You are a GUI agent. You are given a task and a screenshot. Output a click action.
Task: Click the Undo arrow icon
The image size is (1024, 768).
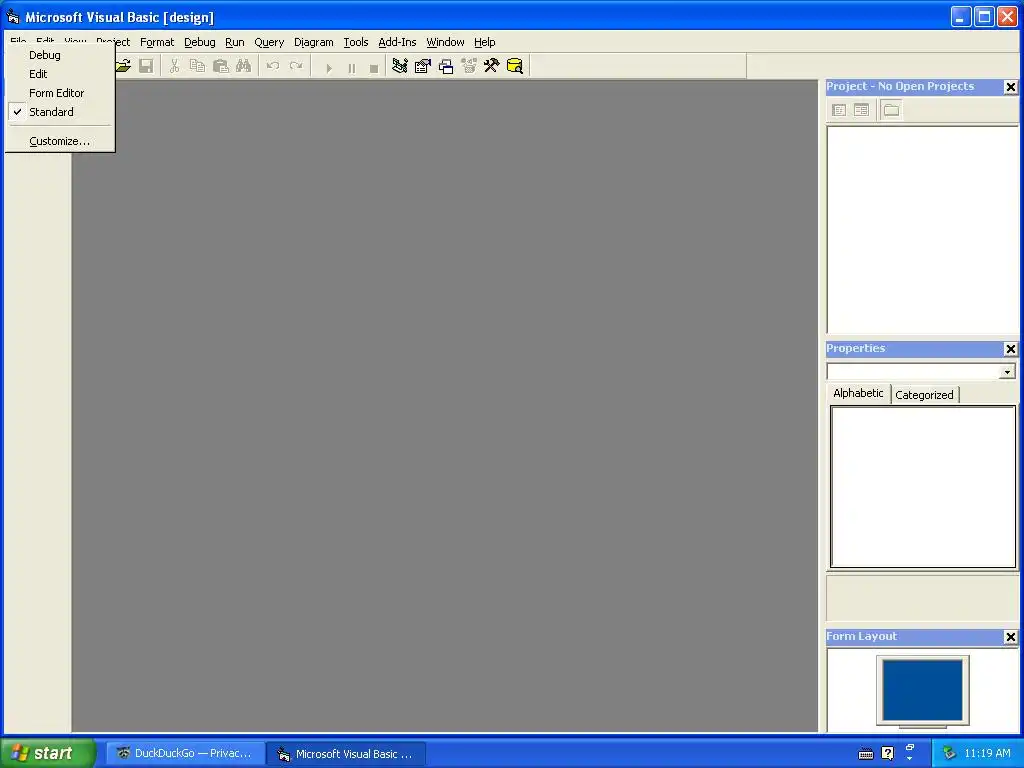[x=273, y=66]
